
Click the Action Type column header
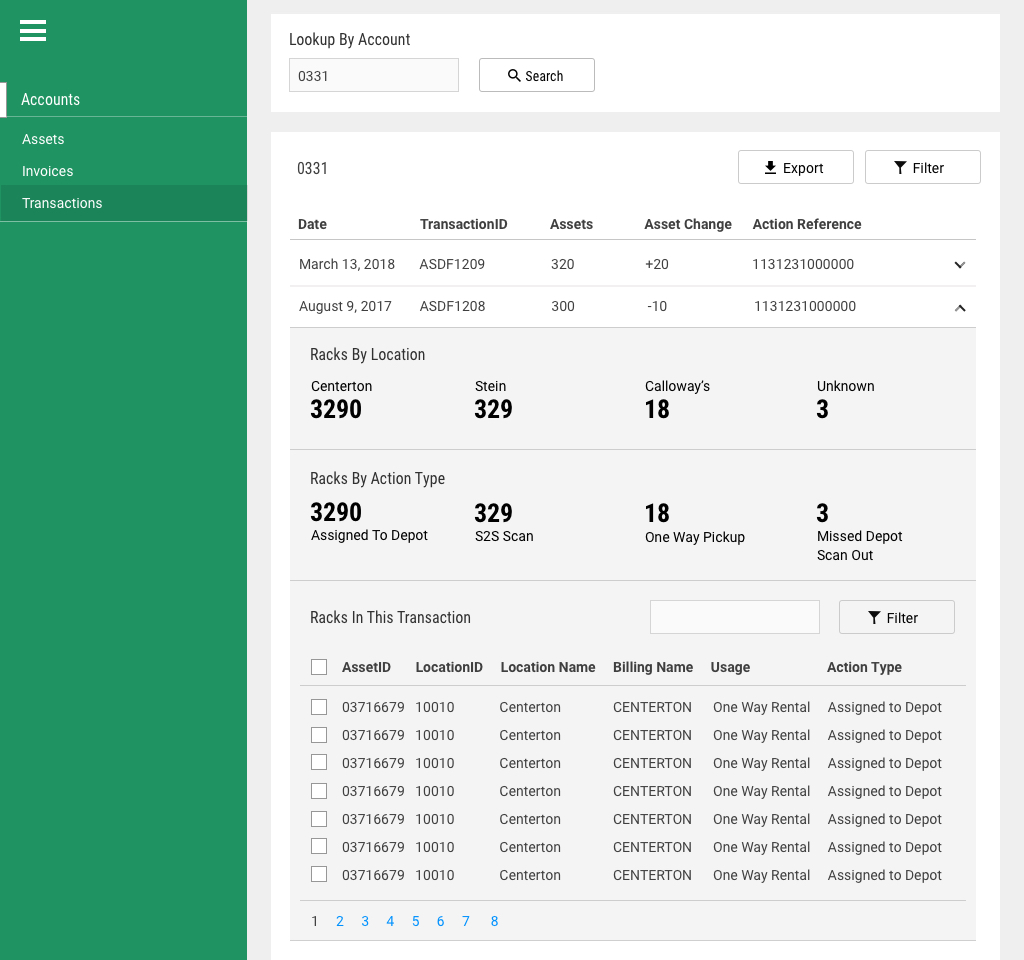[x=864, y=667]
